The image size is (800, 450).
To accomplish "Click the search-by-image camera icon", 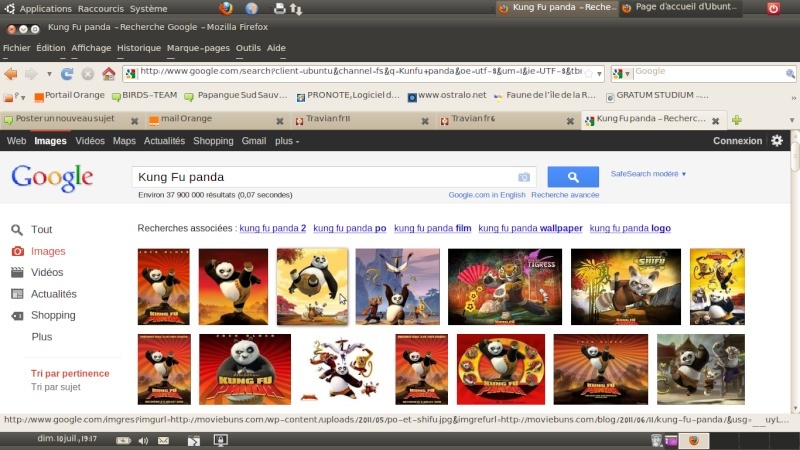I will coord(524,177).
